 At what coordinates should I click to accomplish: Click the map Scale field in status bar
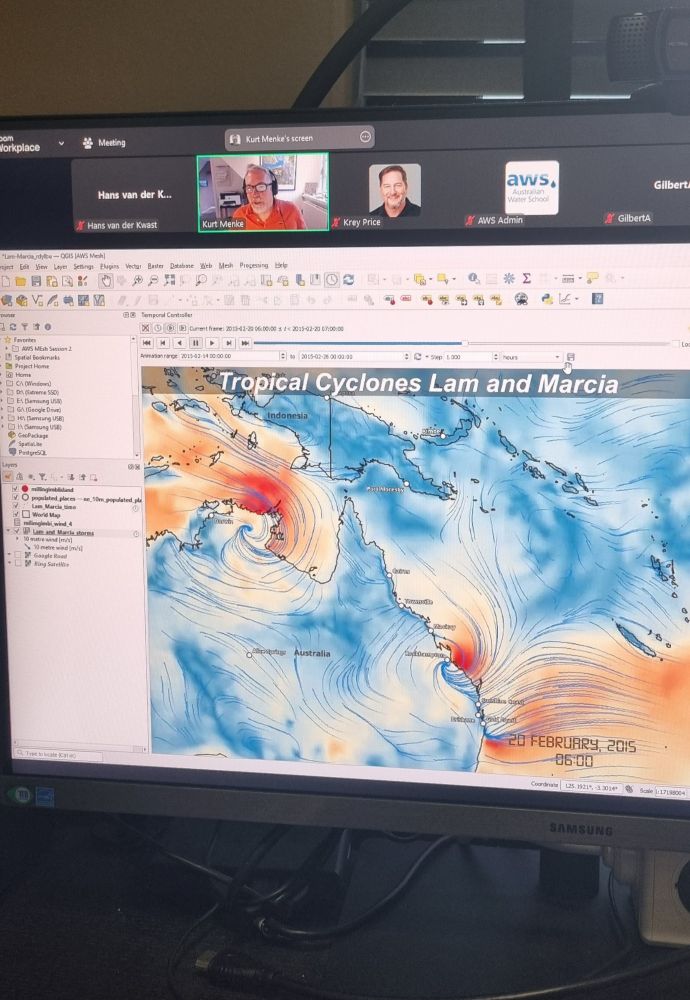pyautogui.click(x=671, y=791)
